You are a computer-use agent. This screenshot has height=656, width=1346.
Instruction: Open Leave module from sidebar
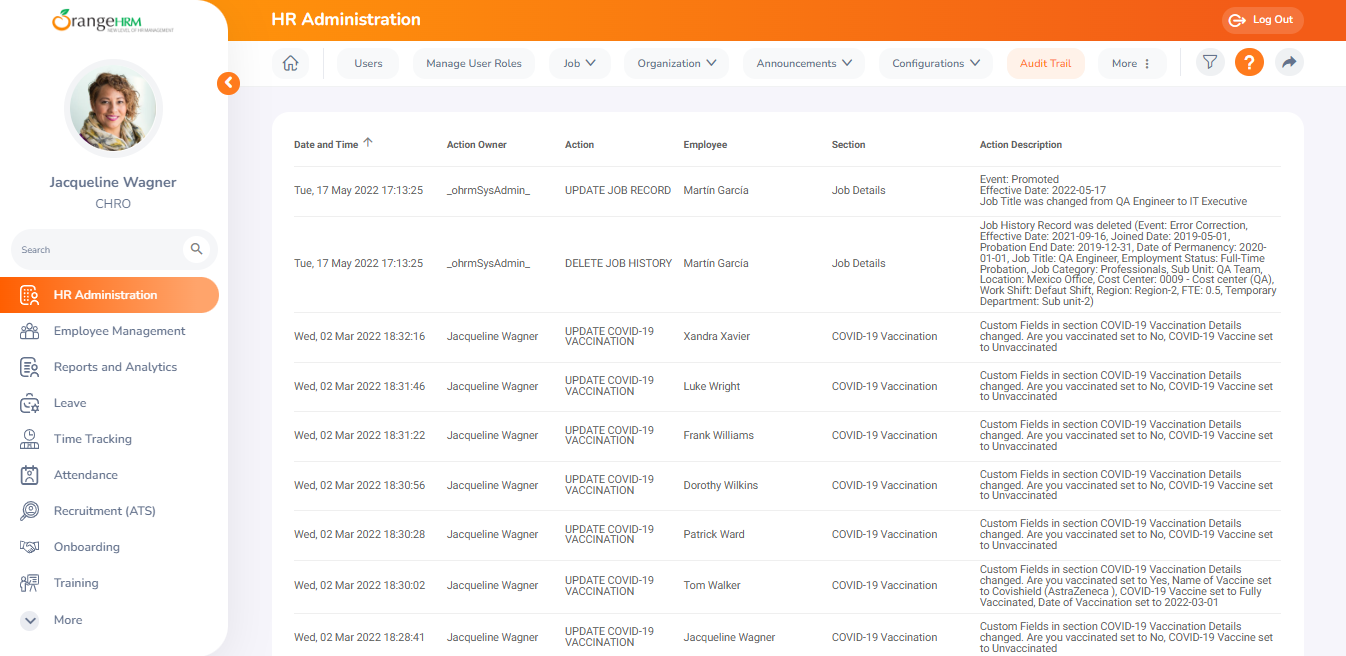pos(70,403)
